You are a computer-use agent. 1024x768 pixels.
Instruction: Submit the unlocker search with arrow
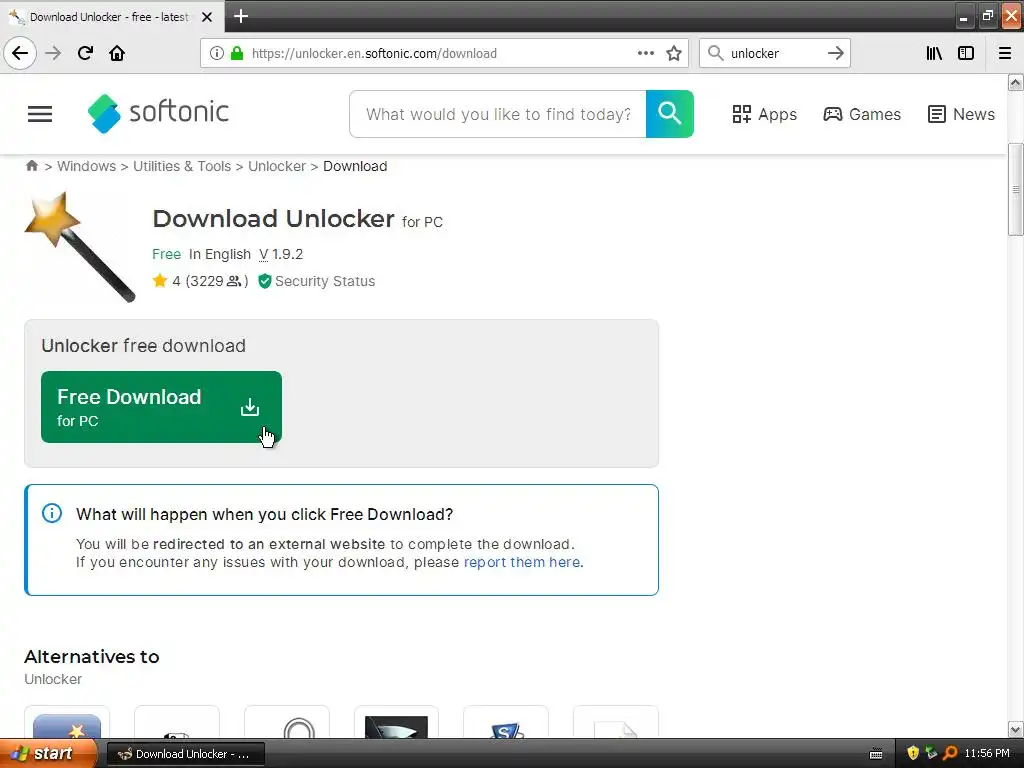pyautogui.click(x=835, y=54)
